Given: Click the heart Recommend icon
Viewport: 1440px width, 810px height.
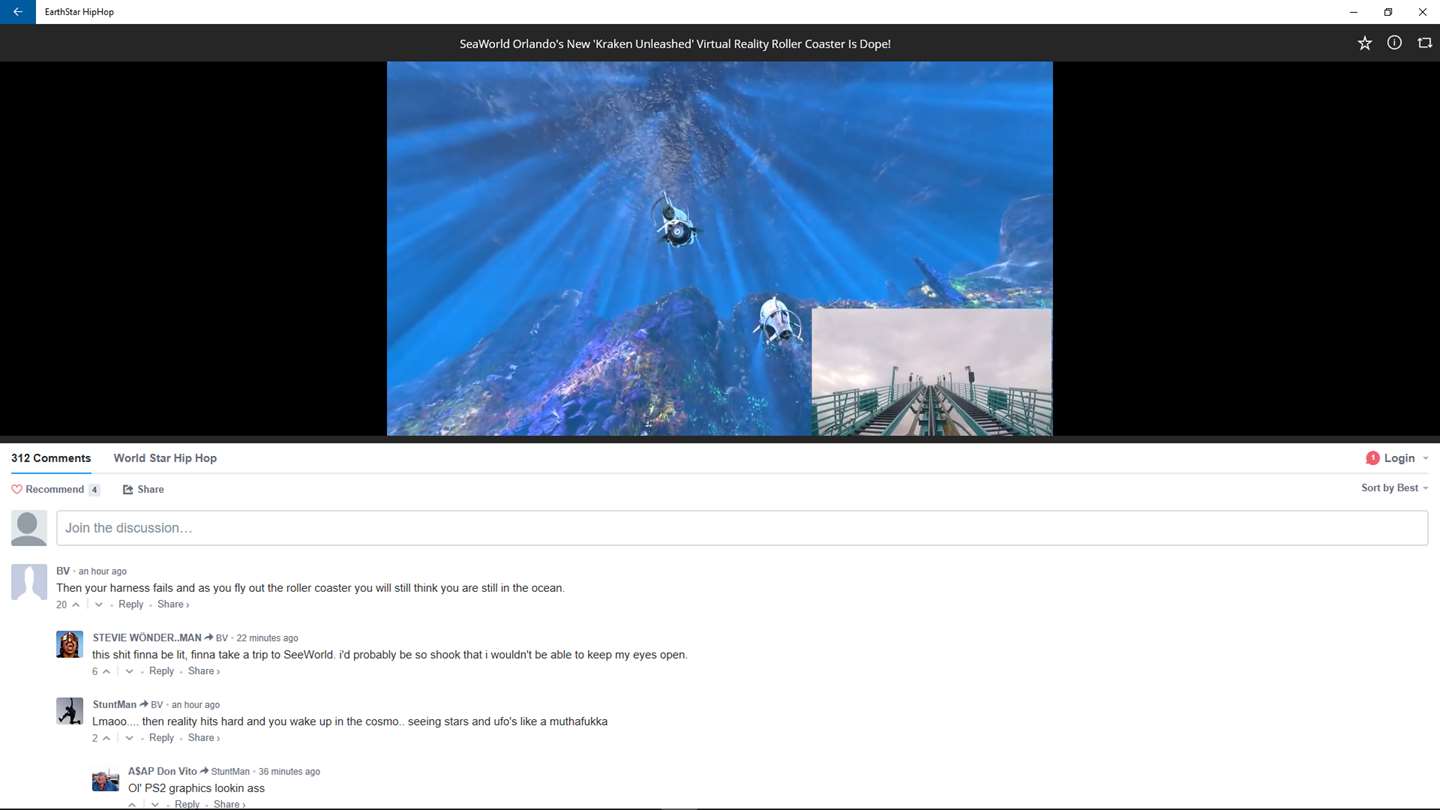Looking at the screenshot, I should click(x=16, y=489).
